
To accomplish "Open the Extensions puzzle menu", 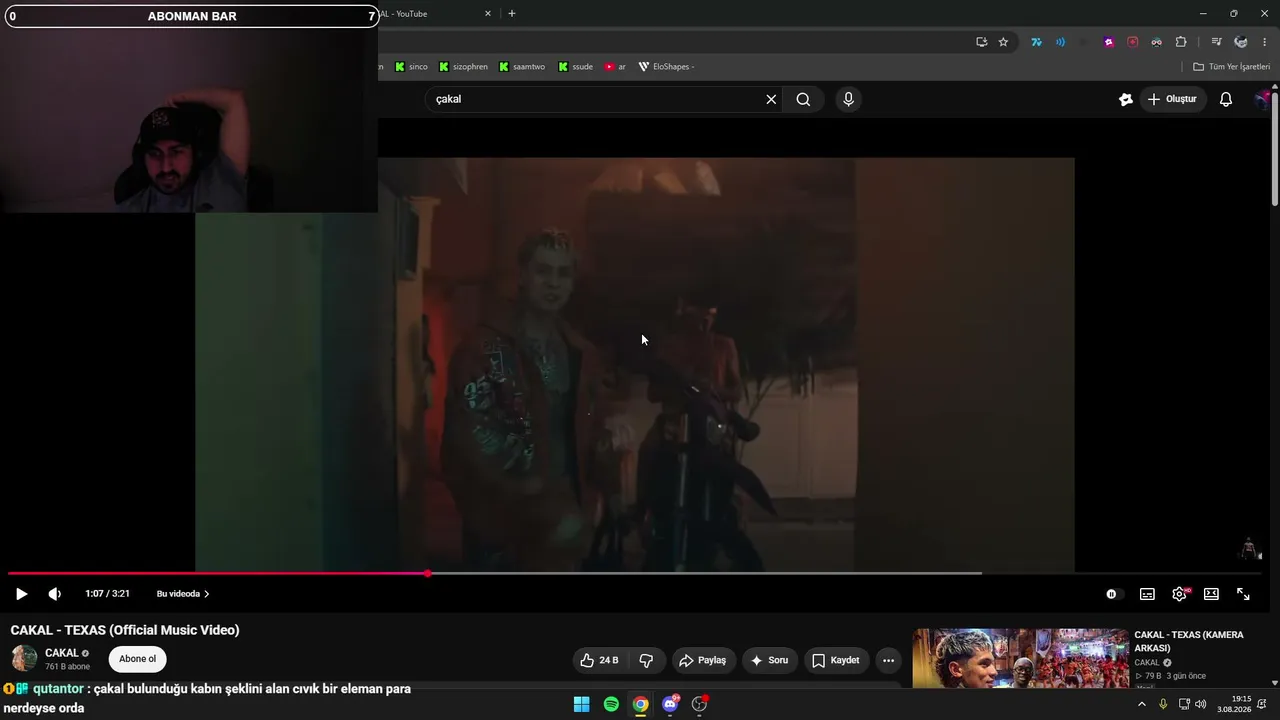I will pos(1181,42).
